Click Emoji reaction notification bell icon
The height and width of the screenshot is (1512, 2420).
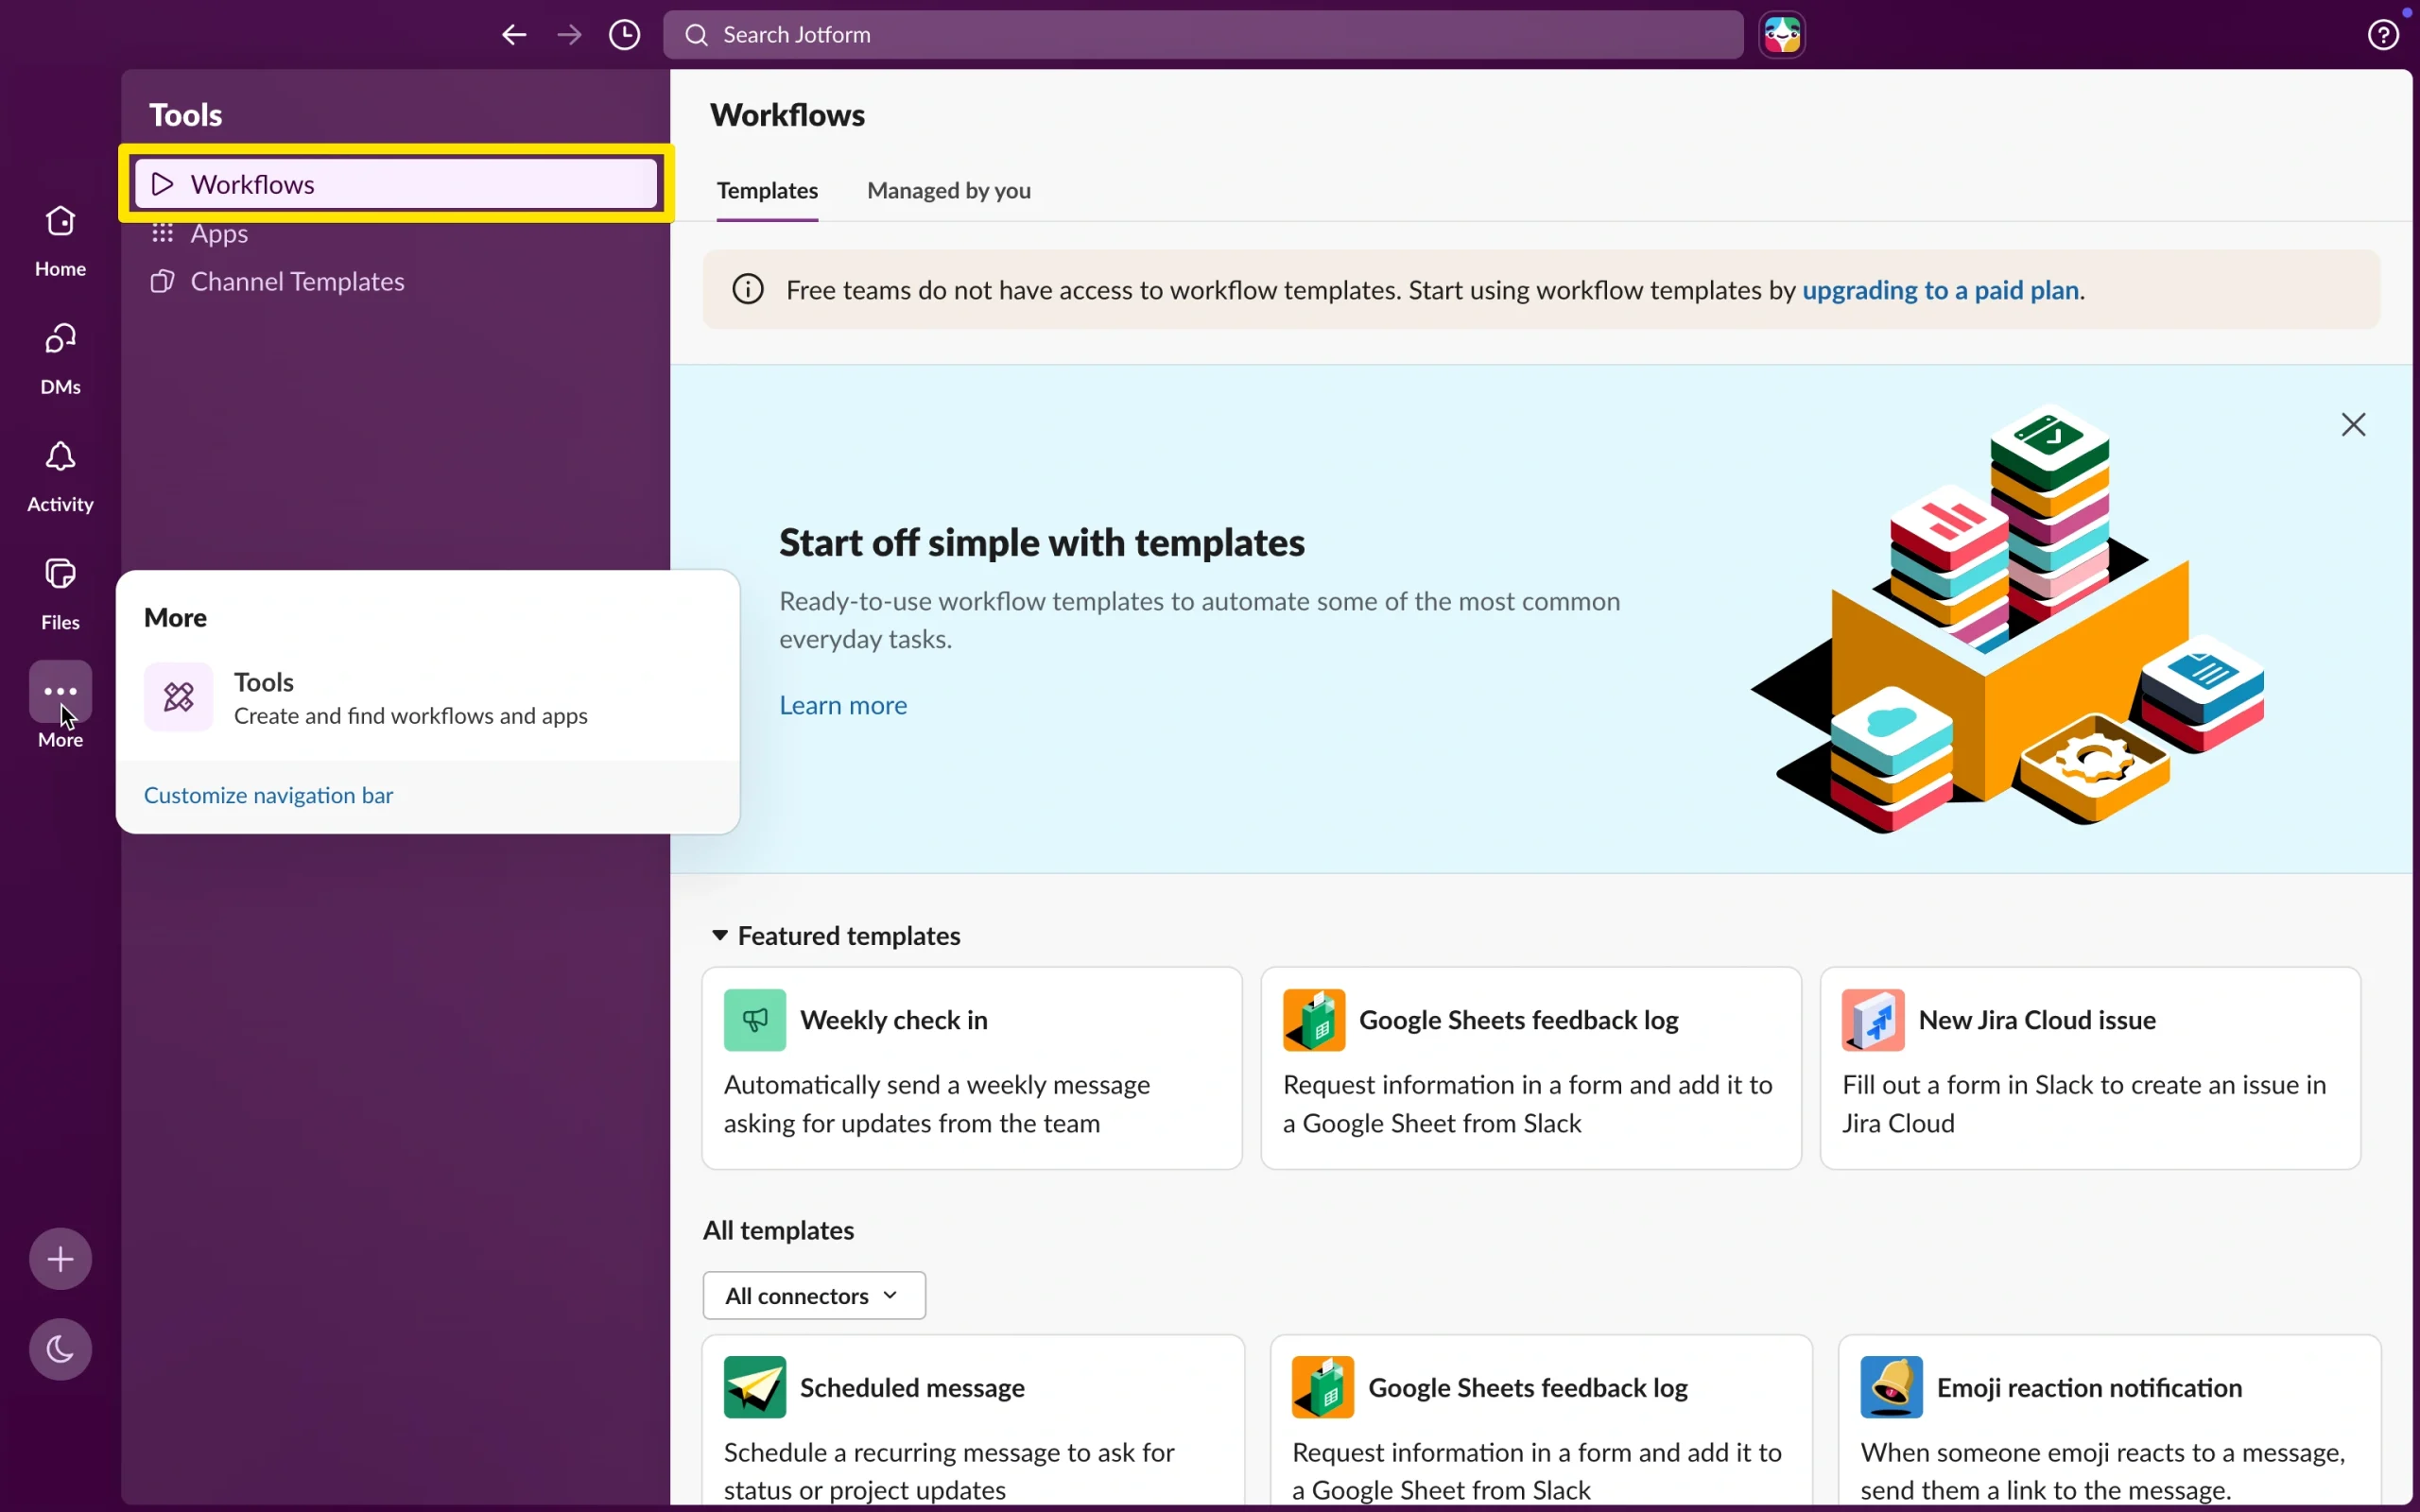point(1891,1387)
